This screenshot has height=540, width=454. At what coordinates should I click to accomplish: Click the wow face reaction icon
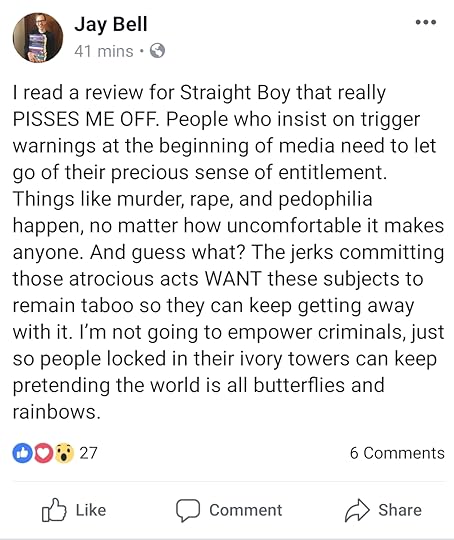click(64, 453)
